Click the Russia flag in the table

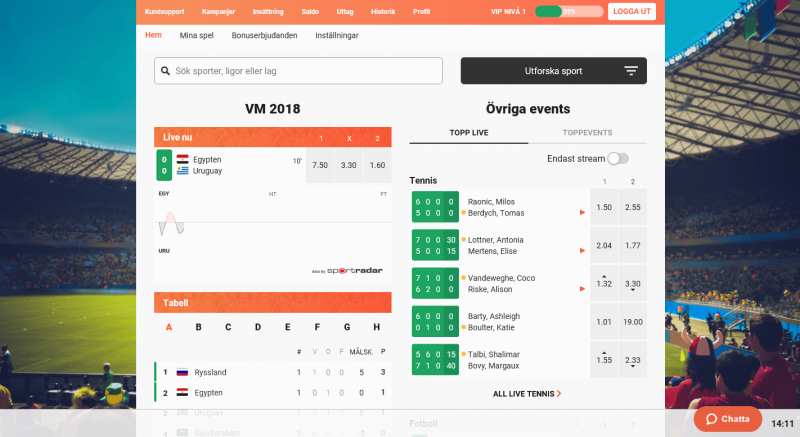182,372
